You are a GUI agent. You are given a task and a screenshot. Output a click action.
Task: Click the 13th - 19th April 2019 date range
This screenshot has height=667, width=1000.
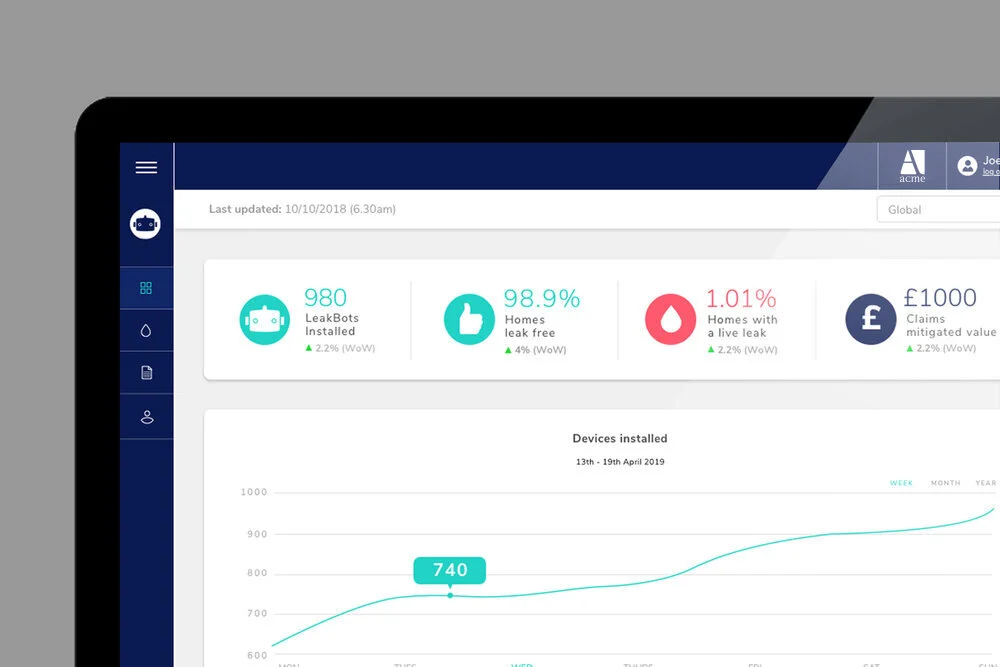point(620,462)
